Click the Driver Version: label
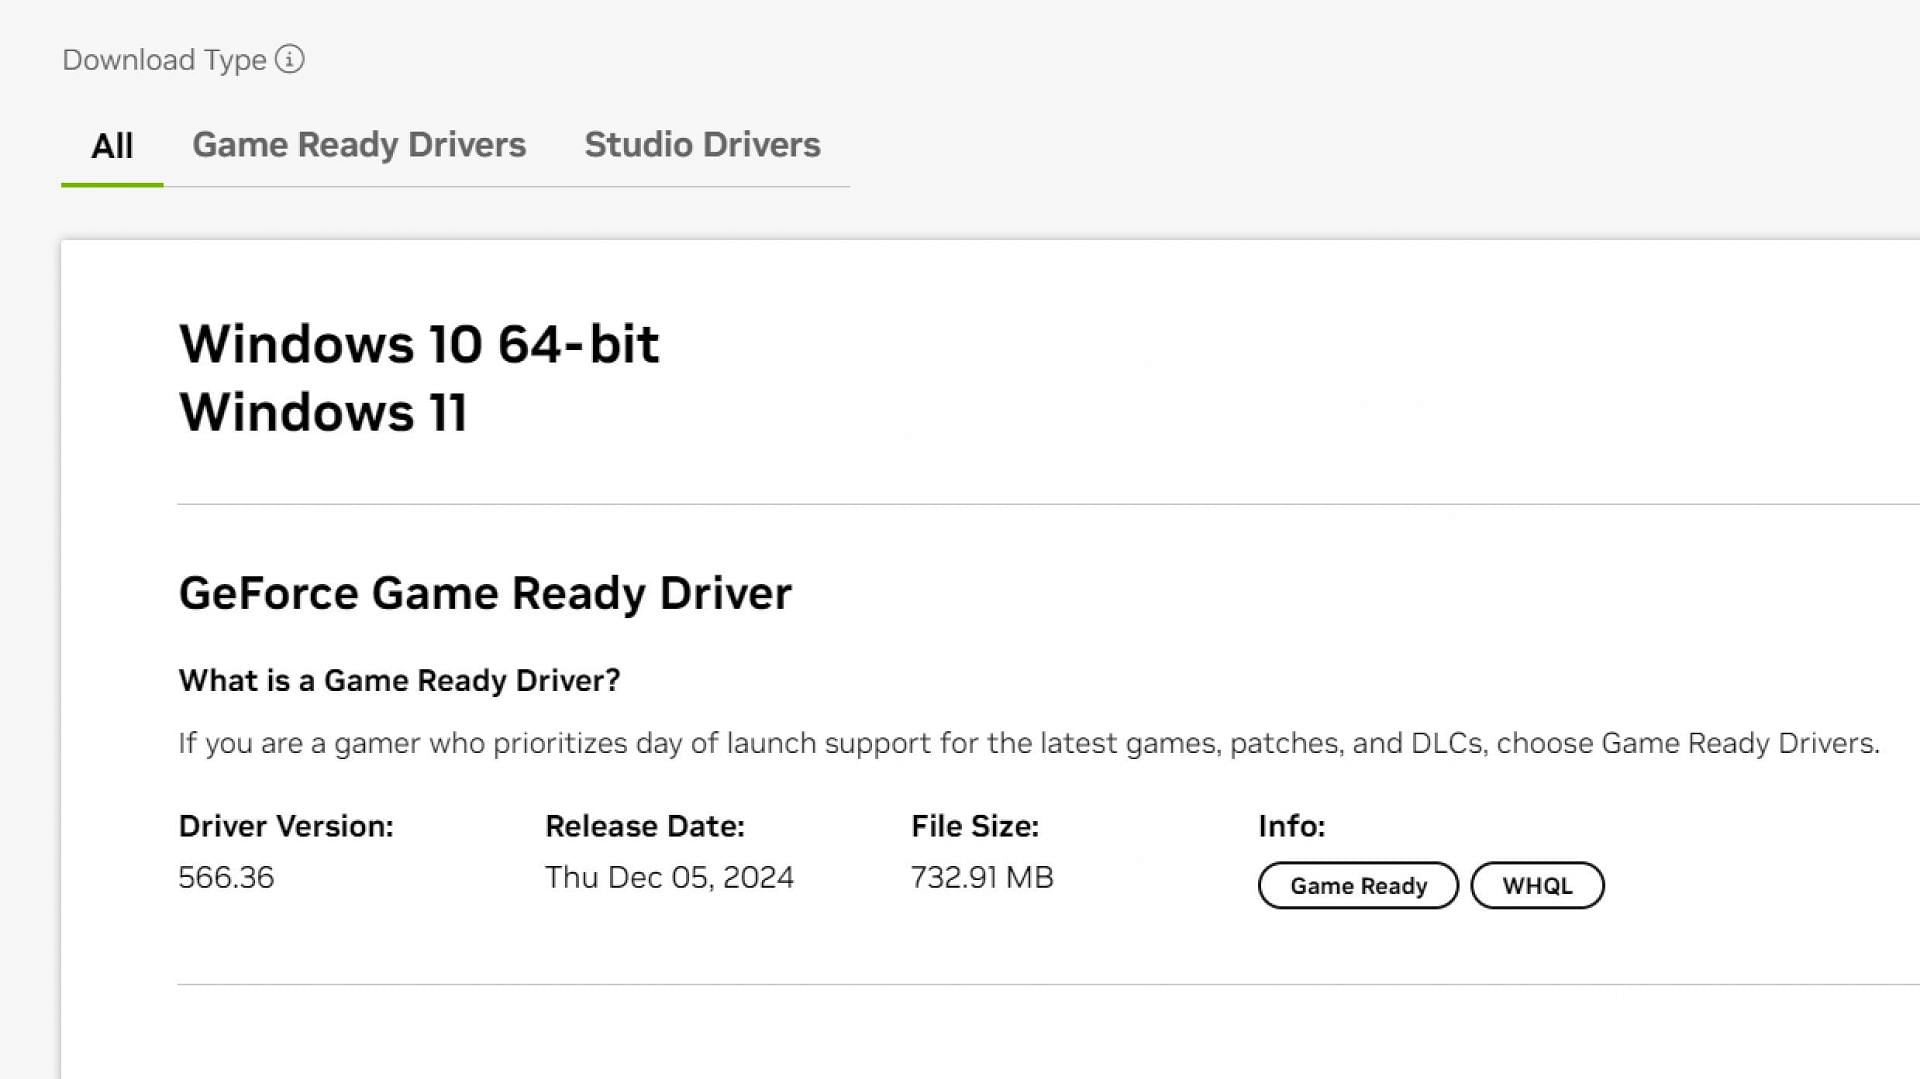The height and width of the screenshot is (1079, 1920). pyautogui.click(x=286, y=826)
